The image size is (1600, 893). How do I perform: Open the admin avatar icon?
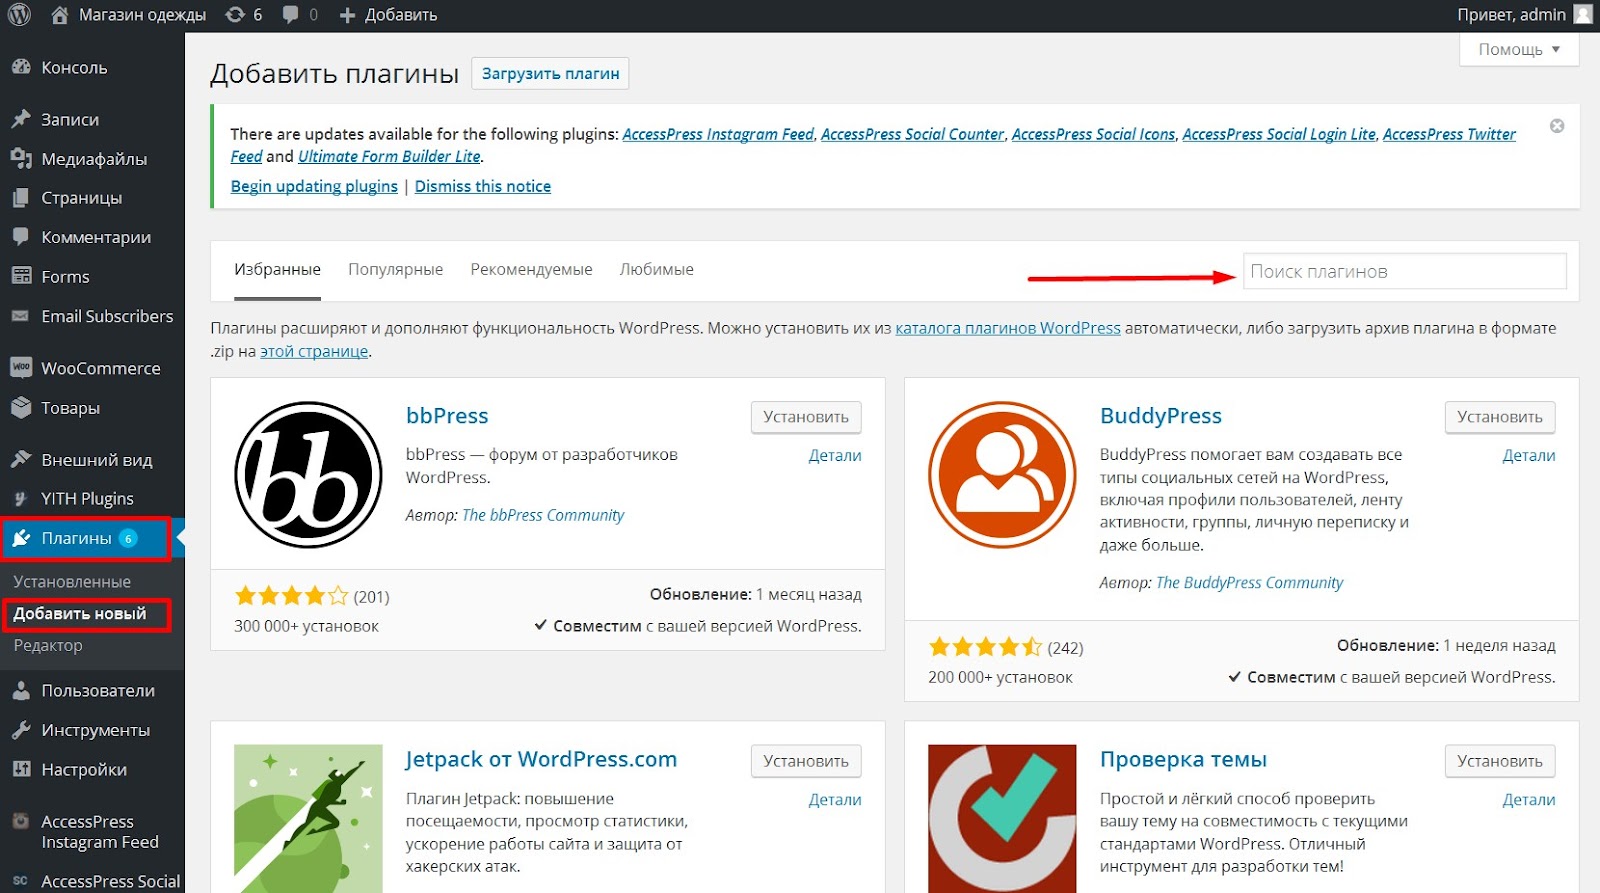(1583, 14)
